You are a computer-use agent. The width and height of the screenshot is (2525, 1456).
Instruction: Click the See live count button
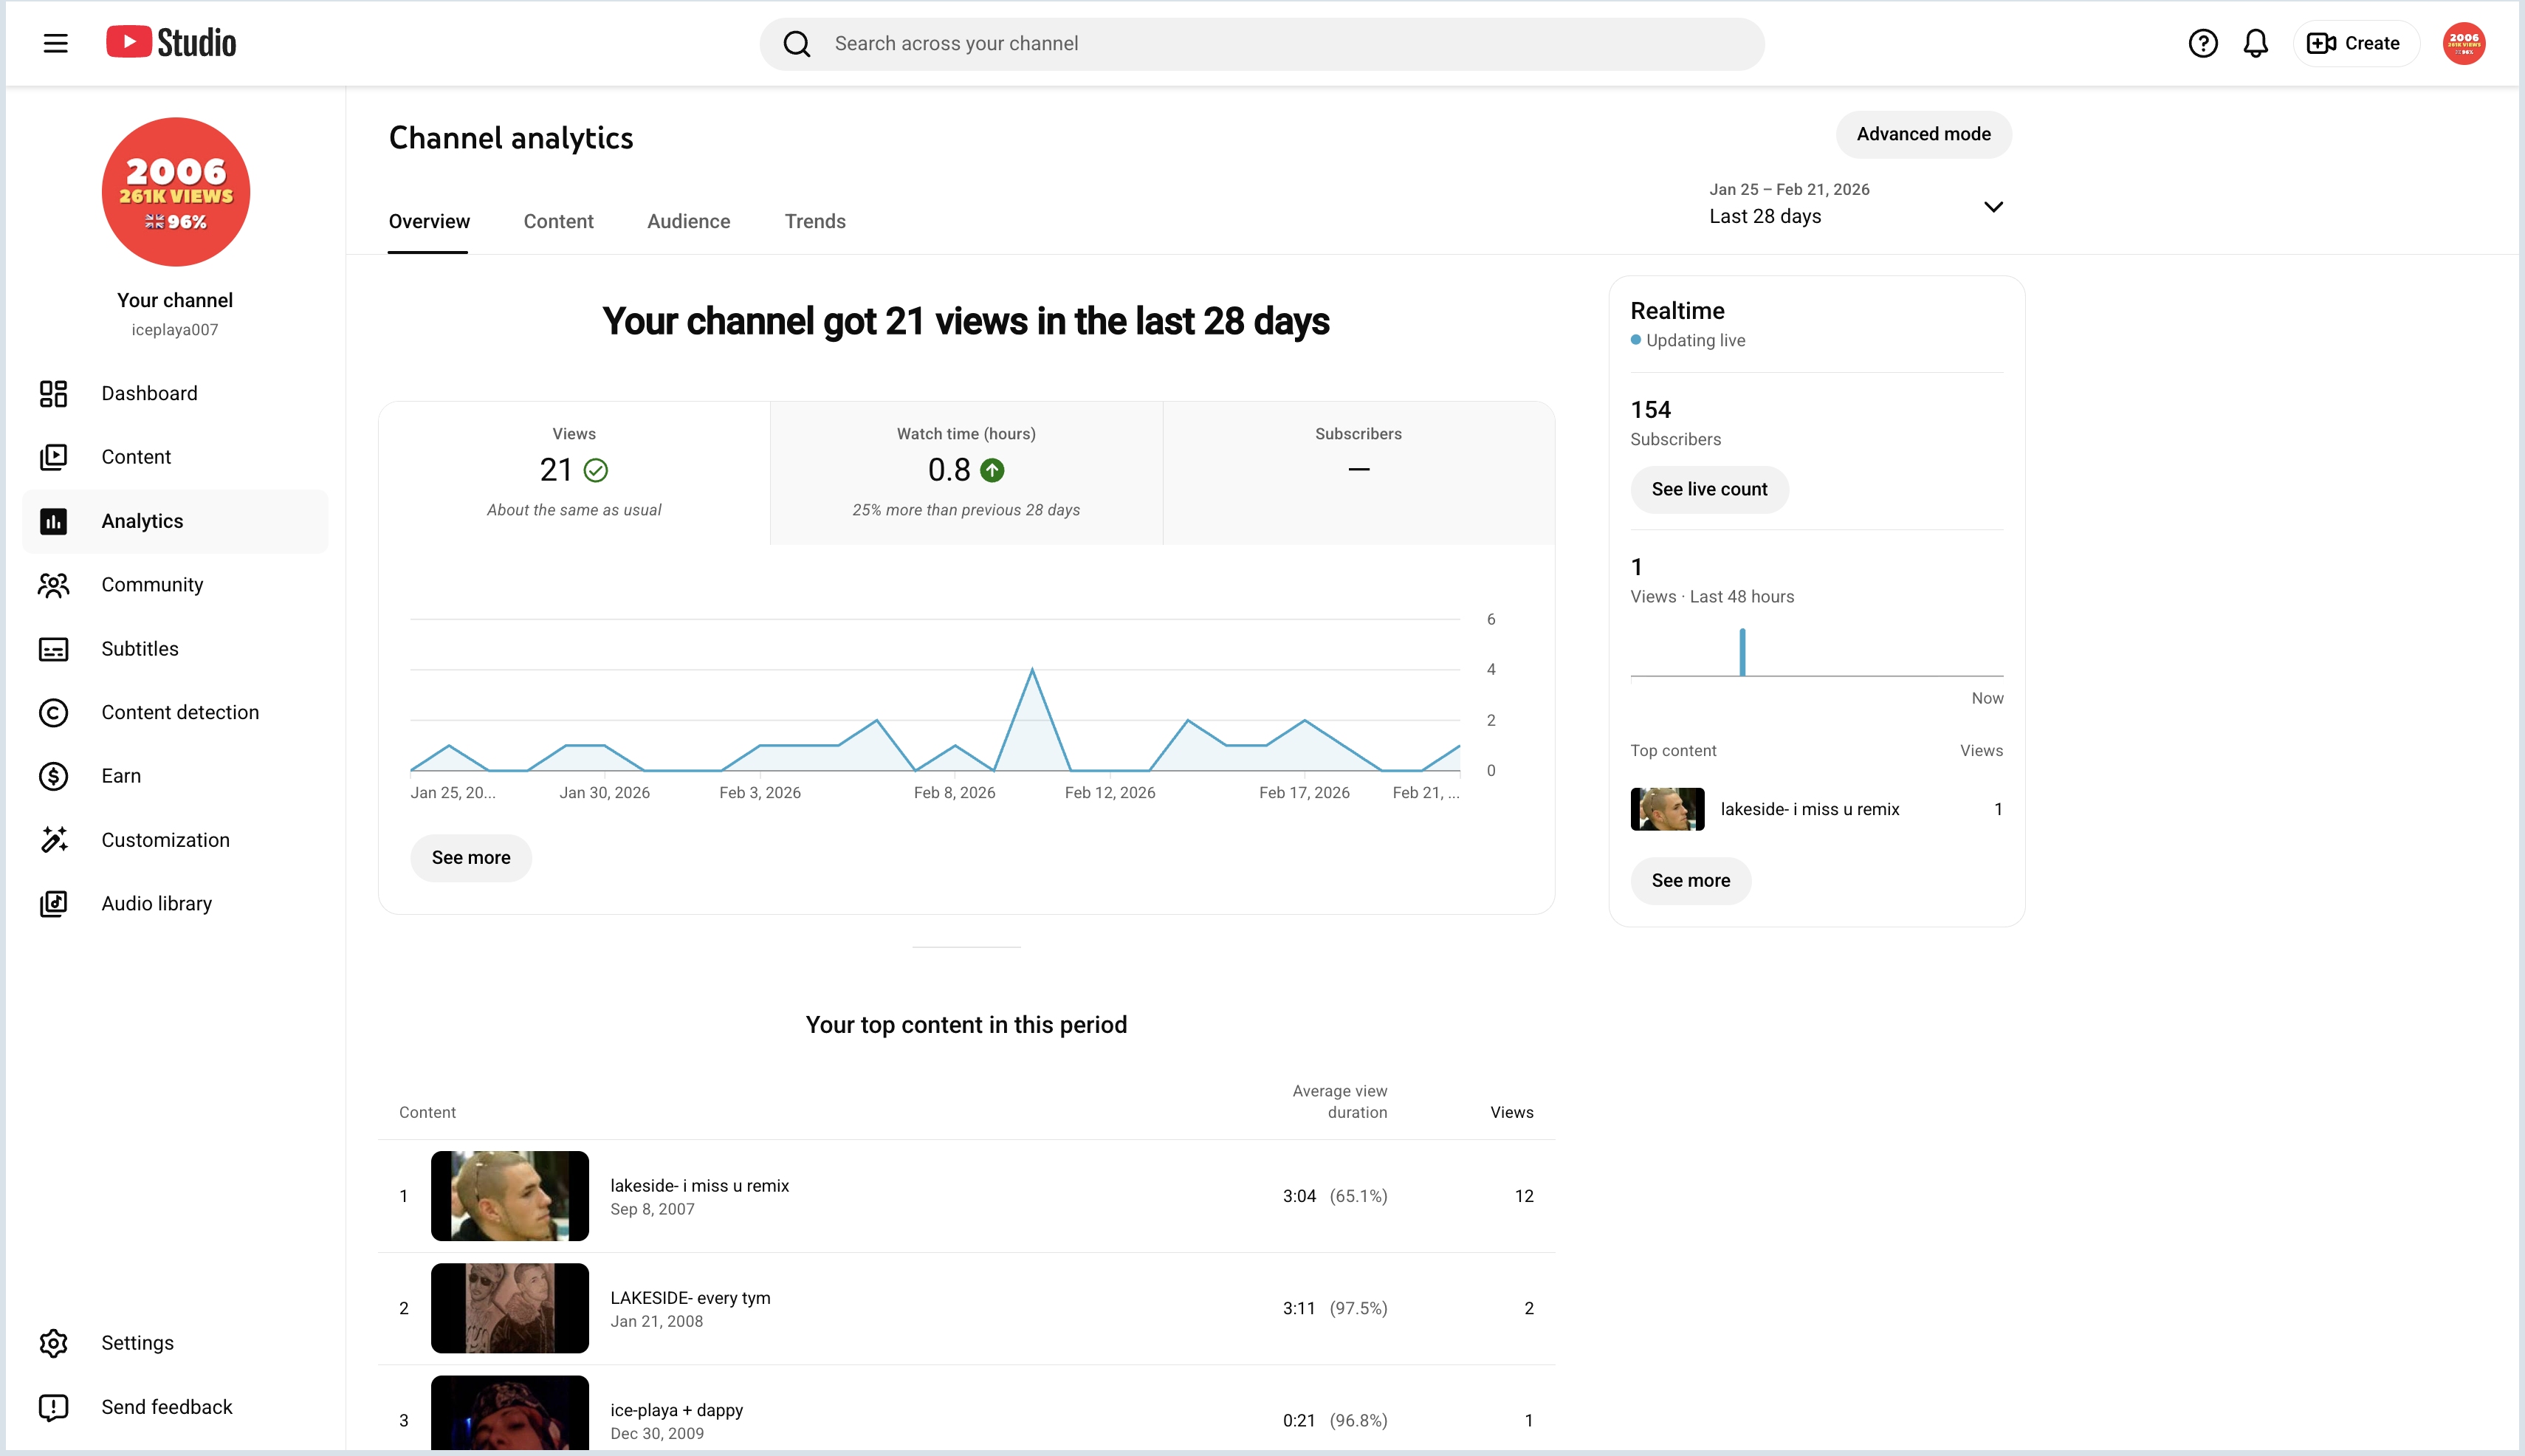[x=1709, y=489]
